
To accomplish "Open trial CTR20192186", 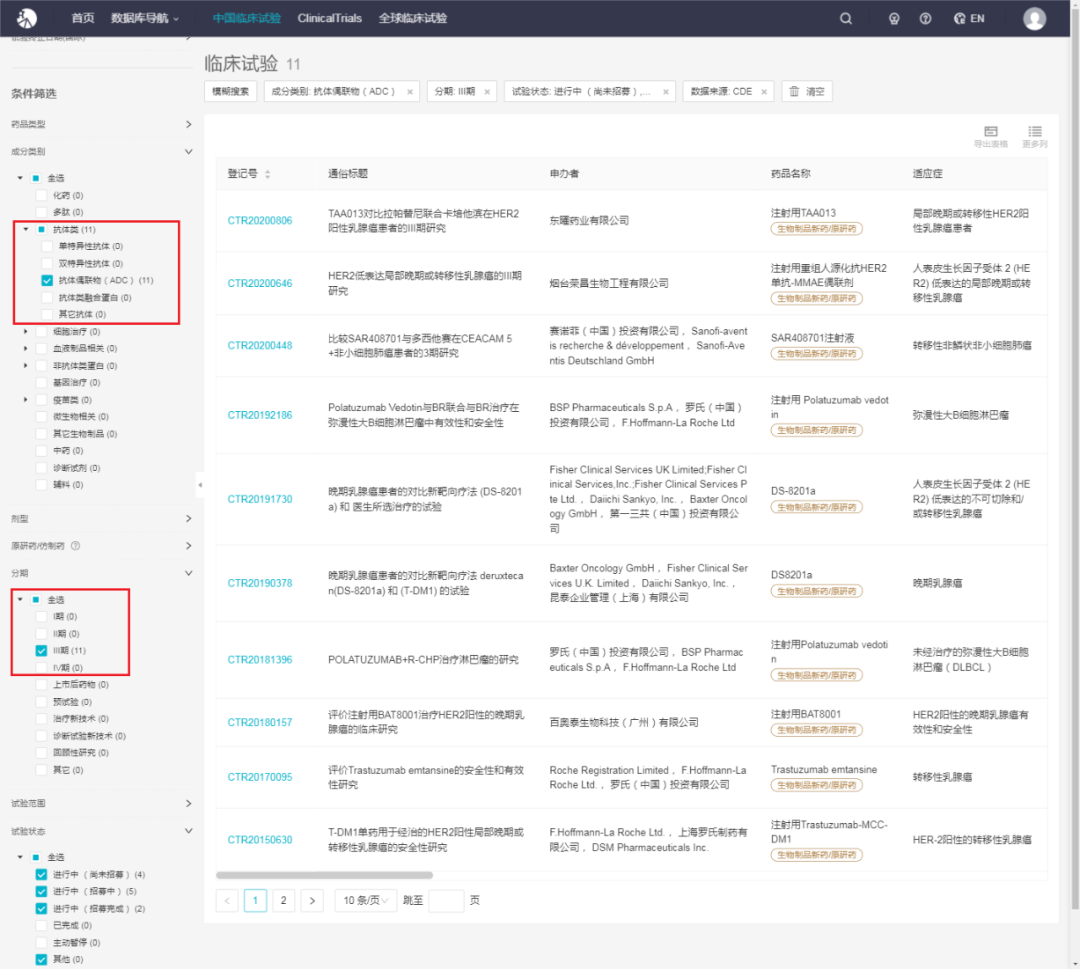I will point(260,415).
